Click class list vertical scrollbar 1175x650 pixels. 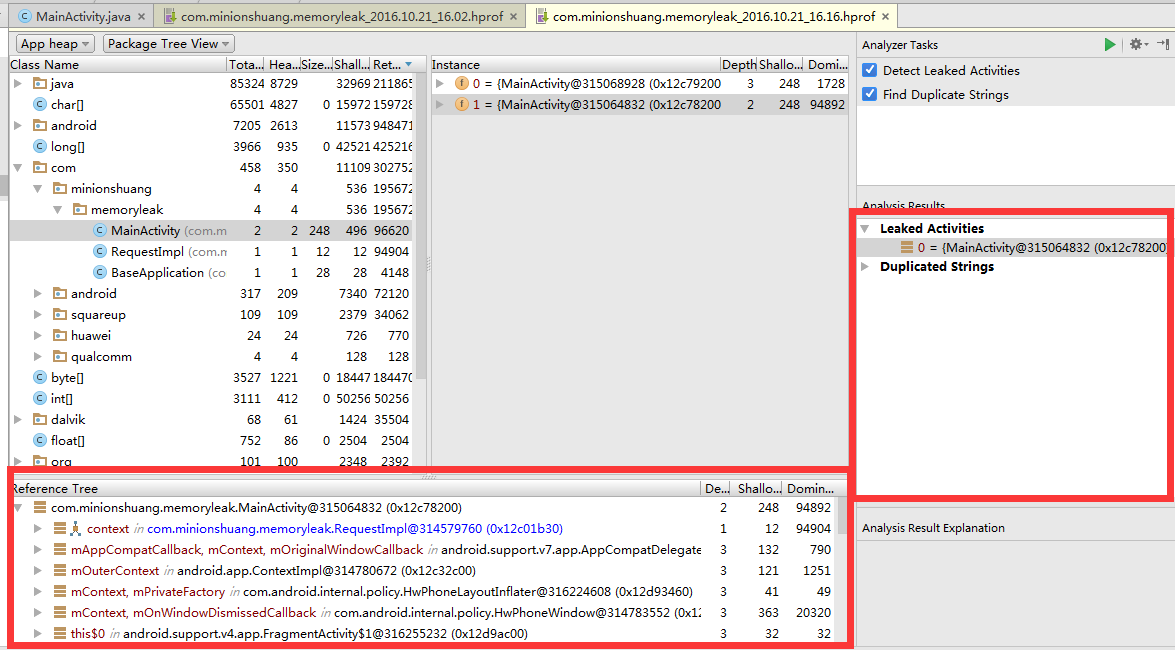tap(421, 225)
